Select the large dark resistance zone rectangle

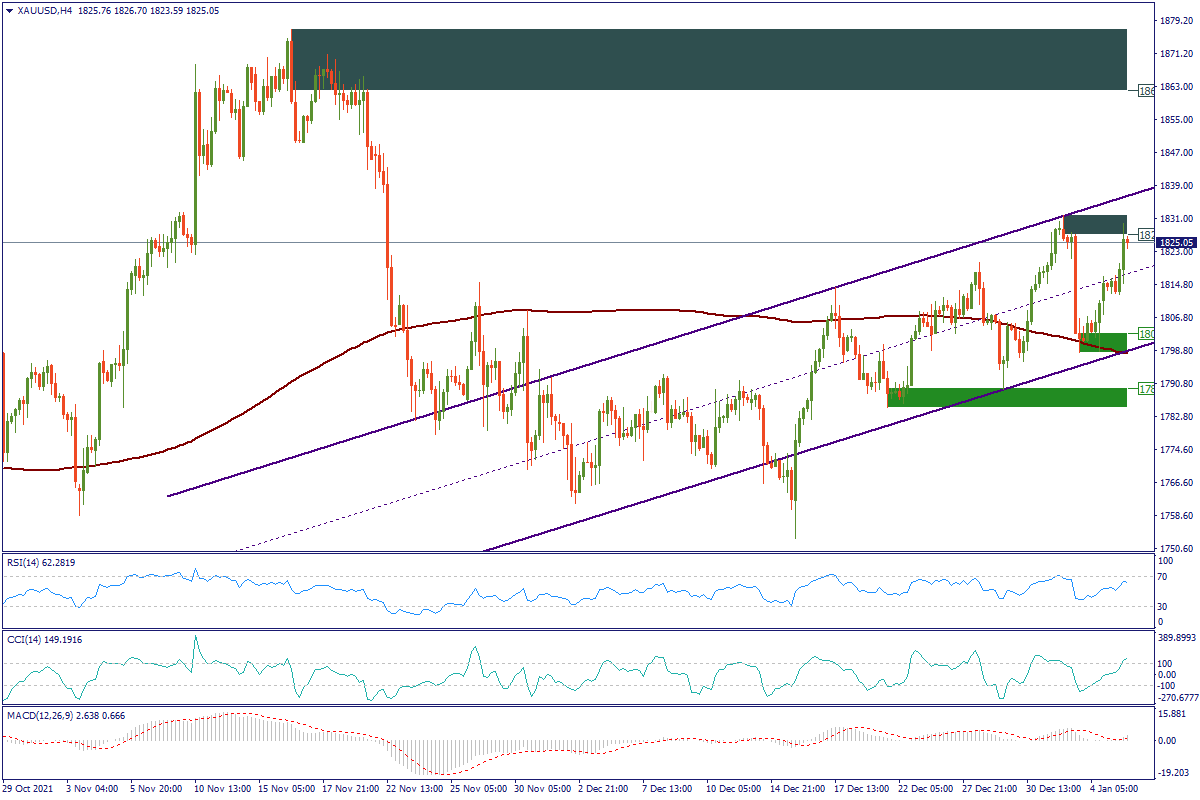708,60
